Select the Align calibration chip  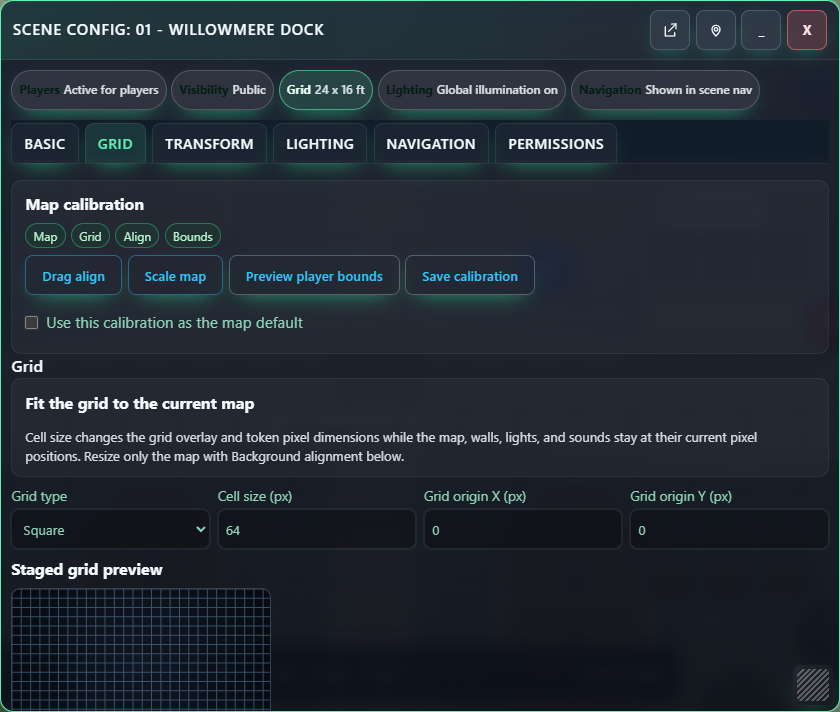coord(137,236)
